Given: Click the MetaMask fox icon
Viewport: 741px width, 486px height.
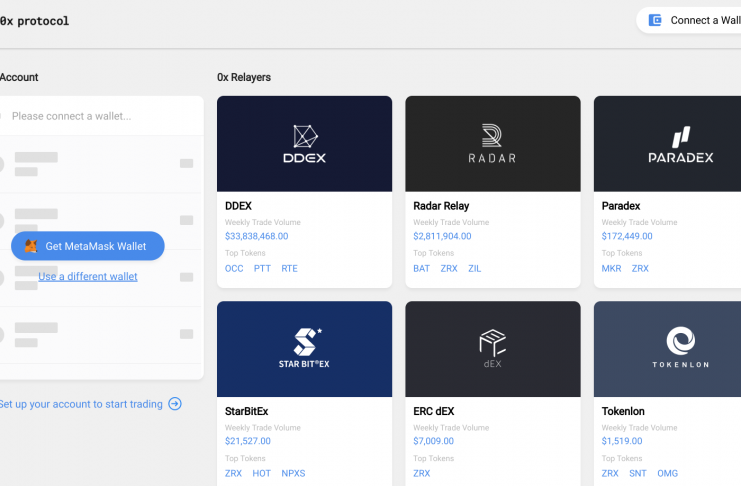Looking at the screenshot, I should [x=31, y=246].
